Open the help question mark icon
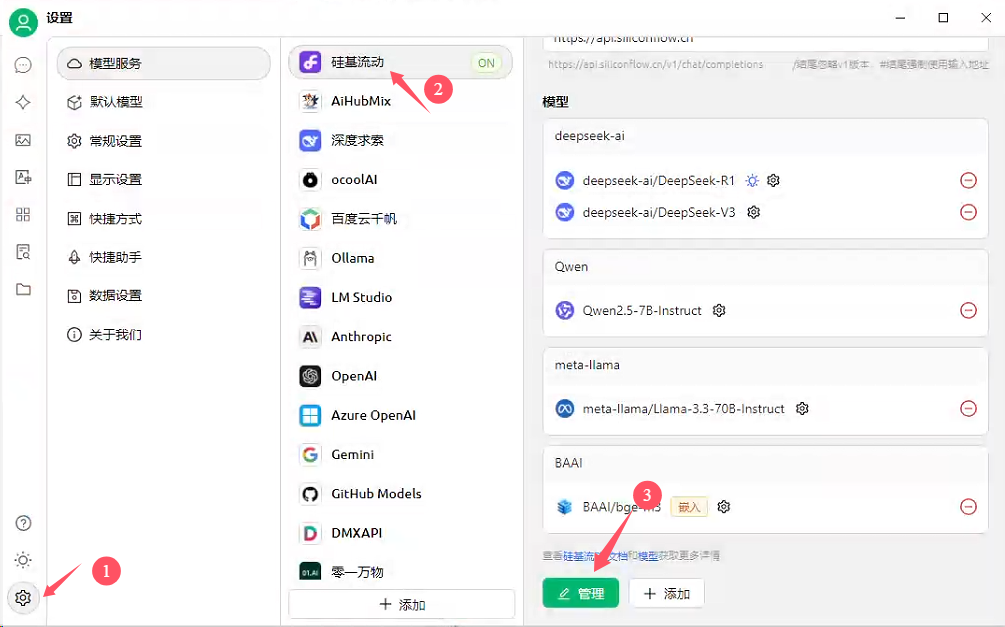This screenshot has height=627, width=1005. click(23, 523)
